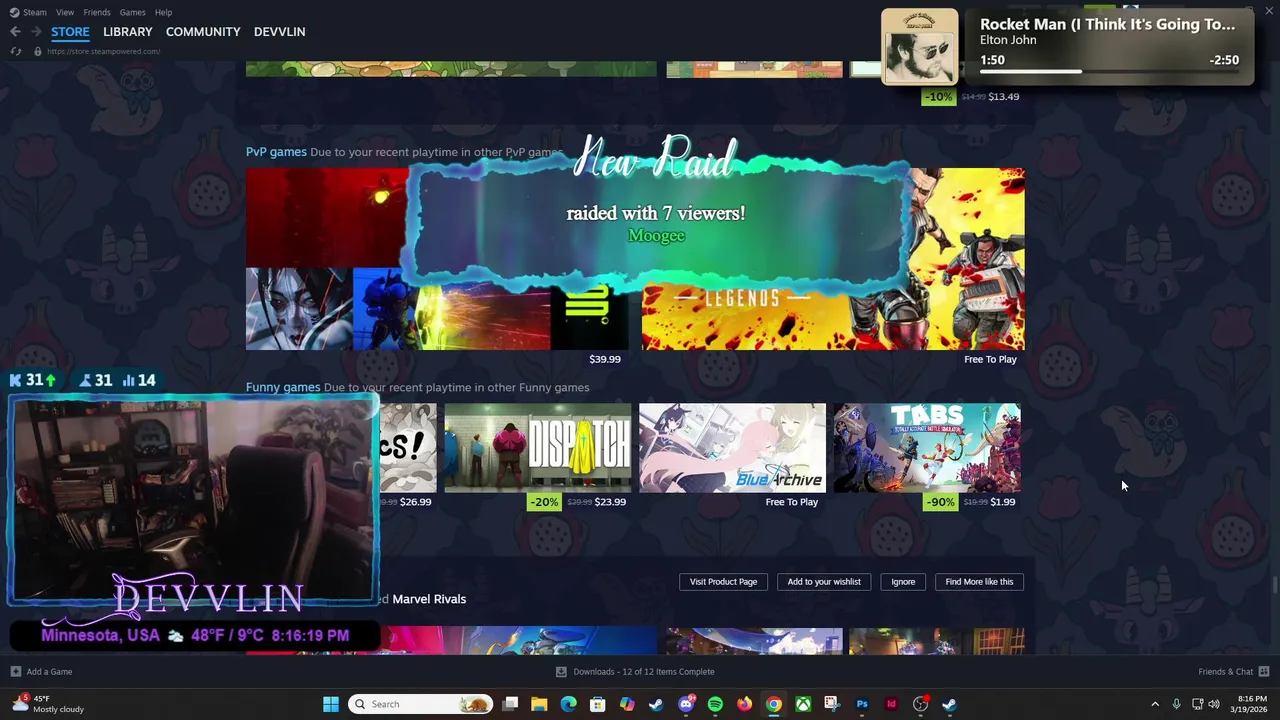Viewport: 1280px width, 720px height.
Task: Open the Funny games category link
Action: pos(283,387)
